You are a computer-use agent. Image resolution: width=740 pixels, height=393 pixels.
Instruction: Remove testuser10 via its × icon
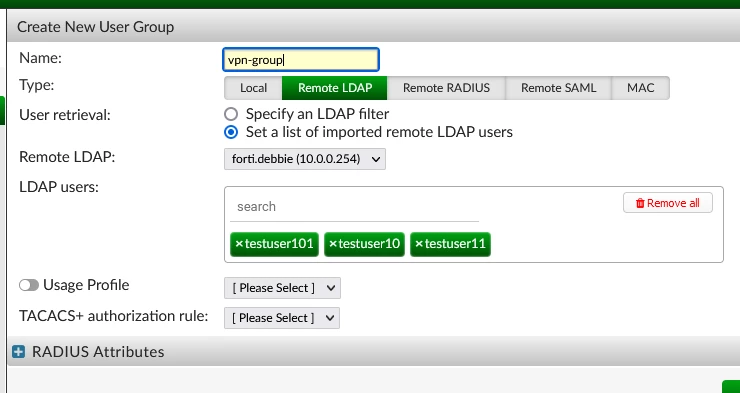[x=333, y=244]
